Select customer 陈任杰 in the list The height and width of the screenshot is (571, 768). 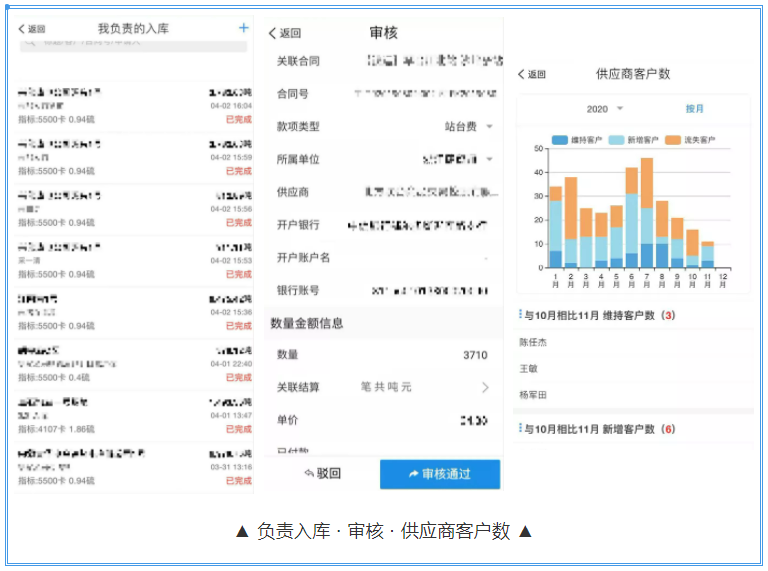534,342
